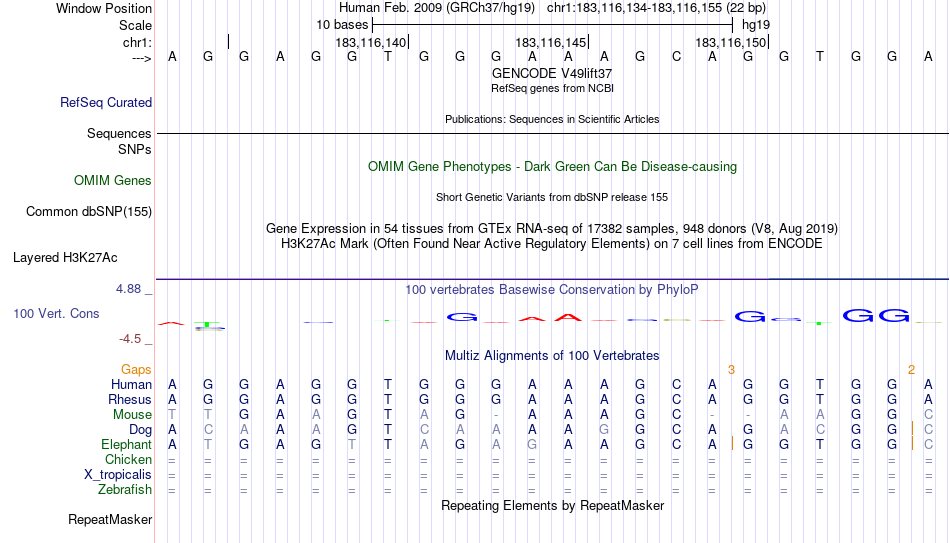Select the Dog alignment row label
Viewport: 950px width, 543px height.
tap(141, 429)
